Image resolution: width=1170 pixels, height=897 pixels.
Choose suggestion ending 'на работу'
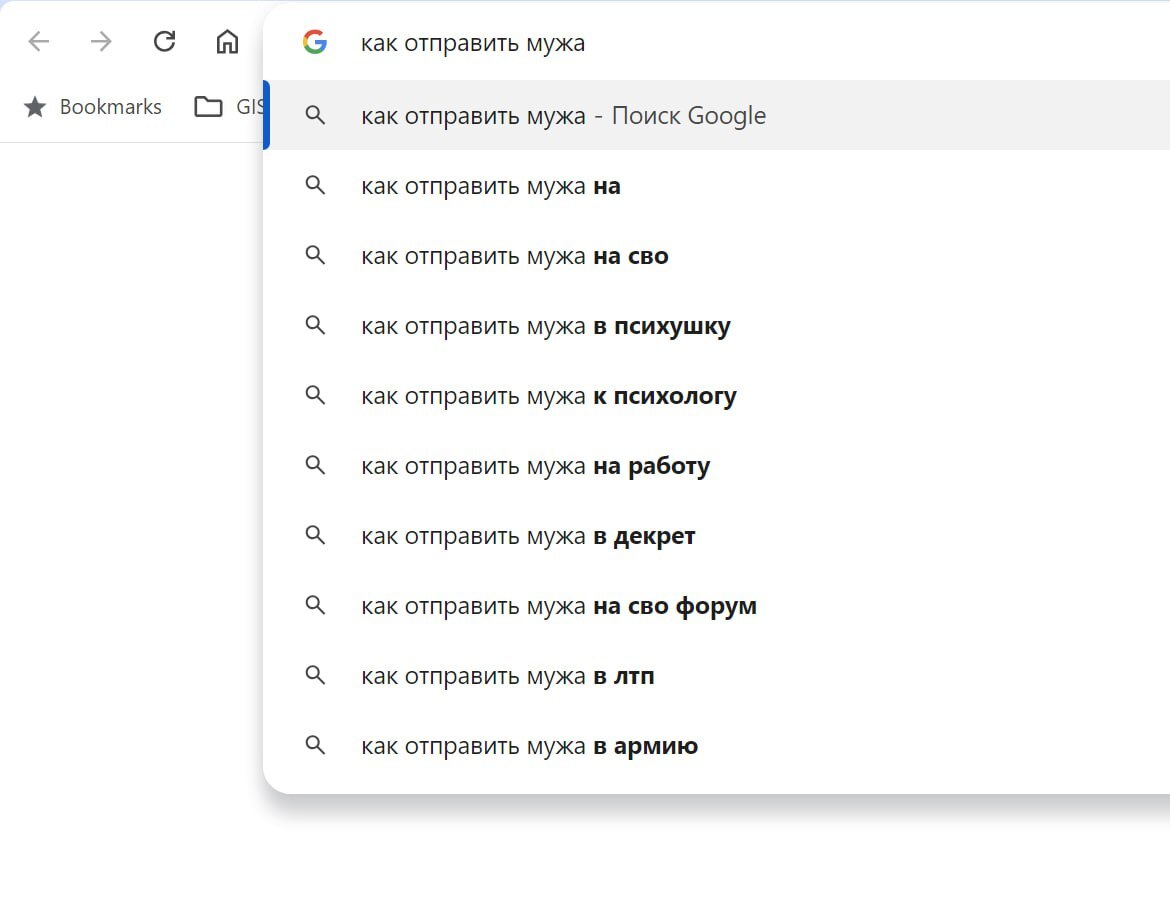tap(536, 466)
